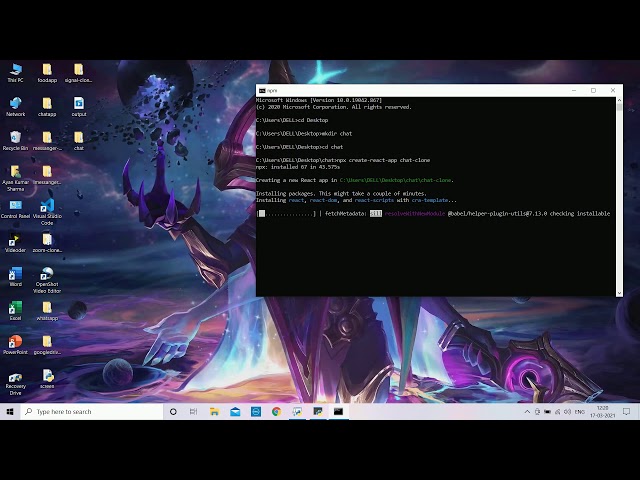Image resolution: width=640 pixels, height=480 pixels.
Task: Select the signal-clone folder icon
Action: 78,73
